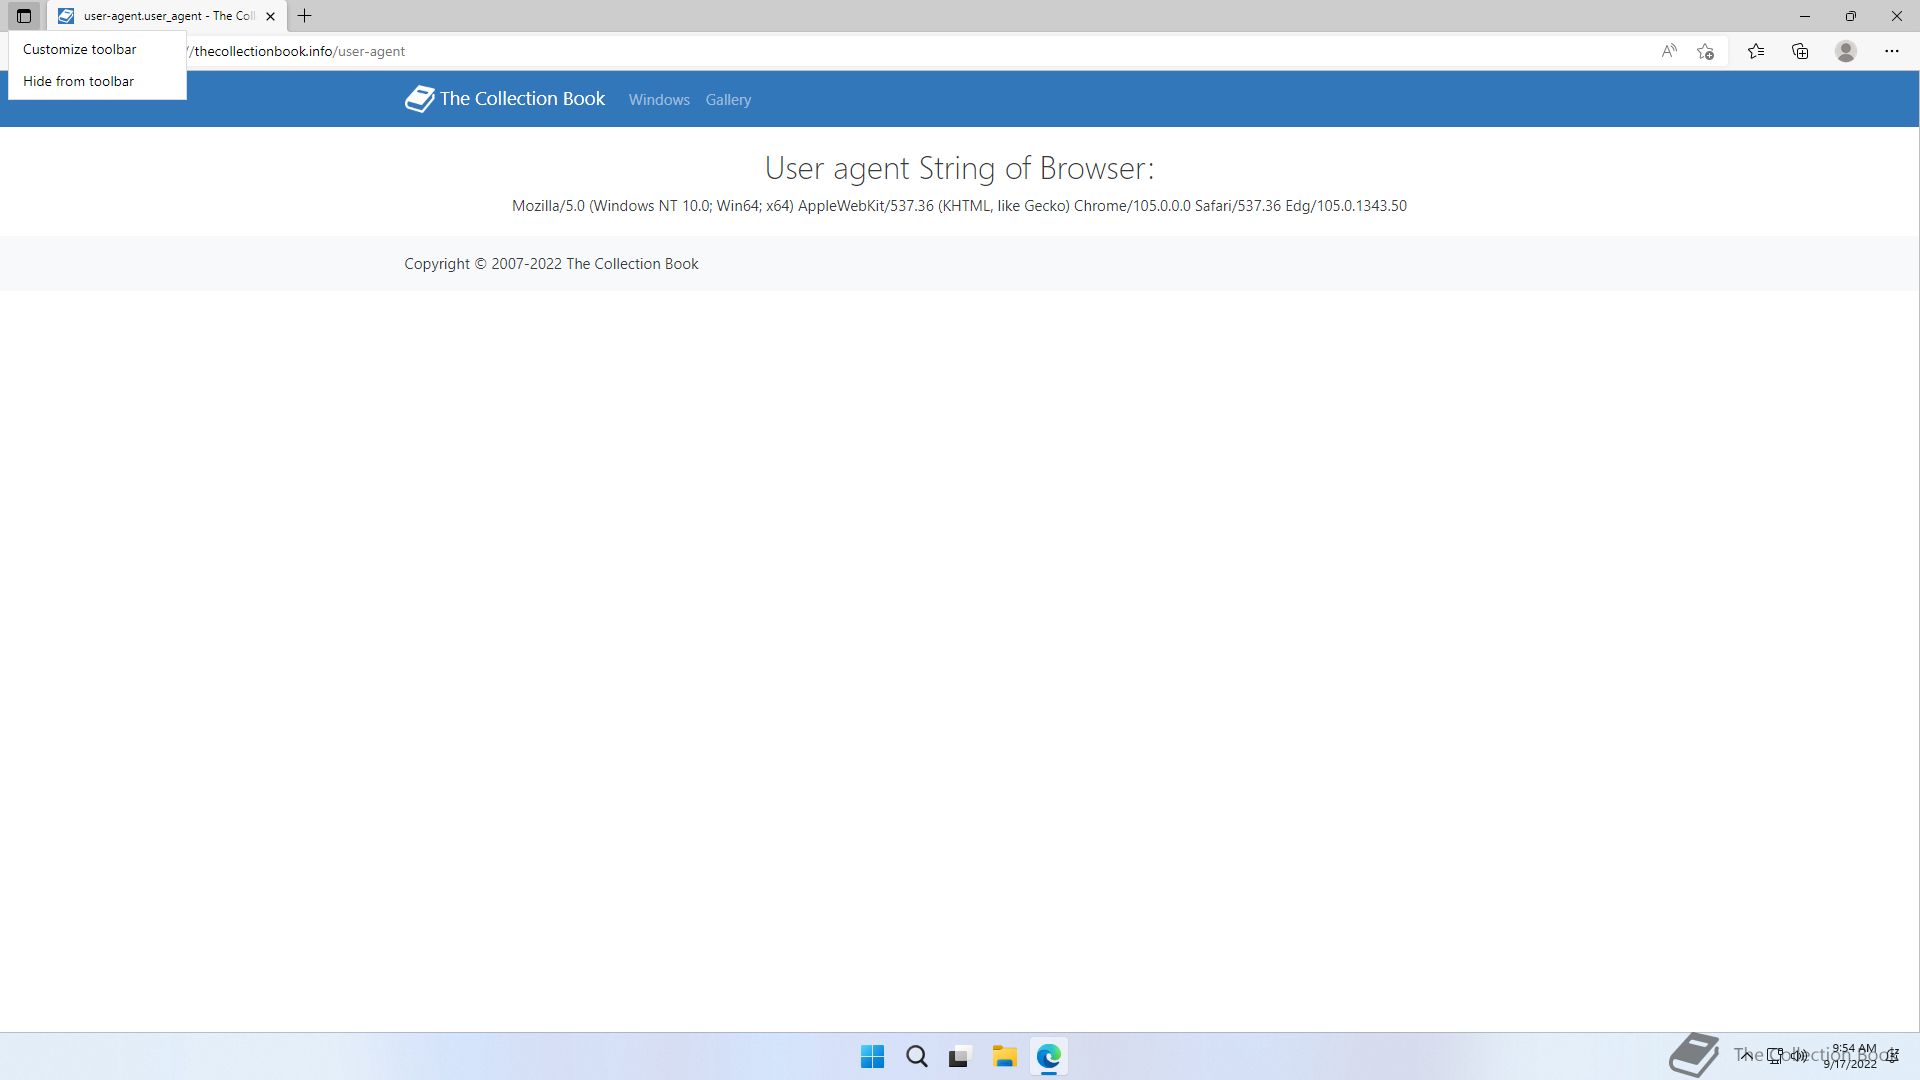1920x1080 pixels.
Task: Open the taskbar clock and date
Action: [x=1851, y=1057]
